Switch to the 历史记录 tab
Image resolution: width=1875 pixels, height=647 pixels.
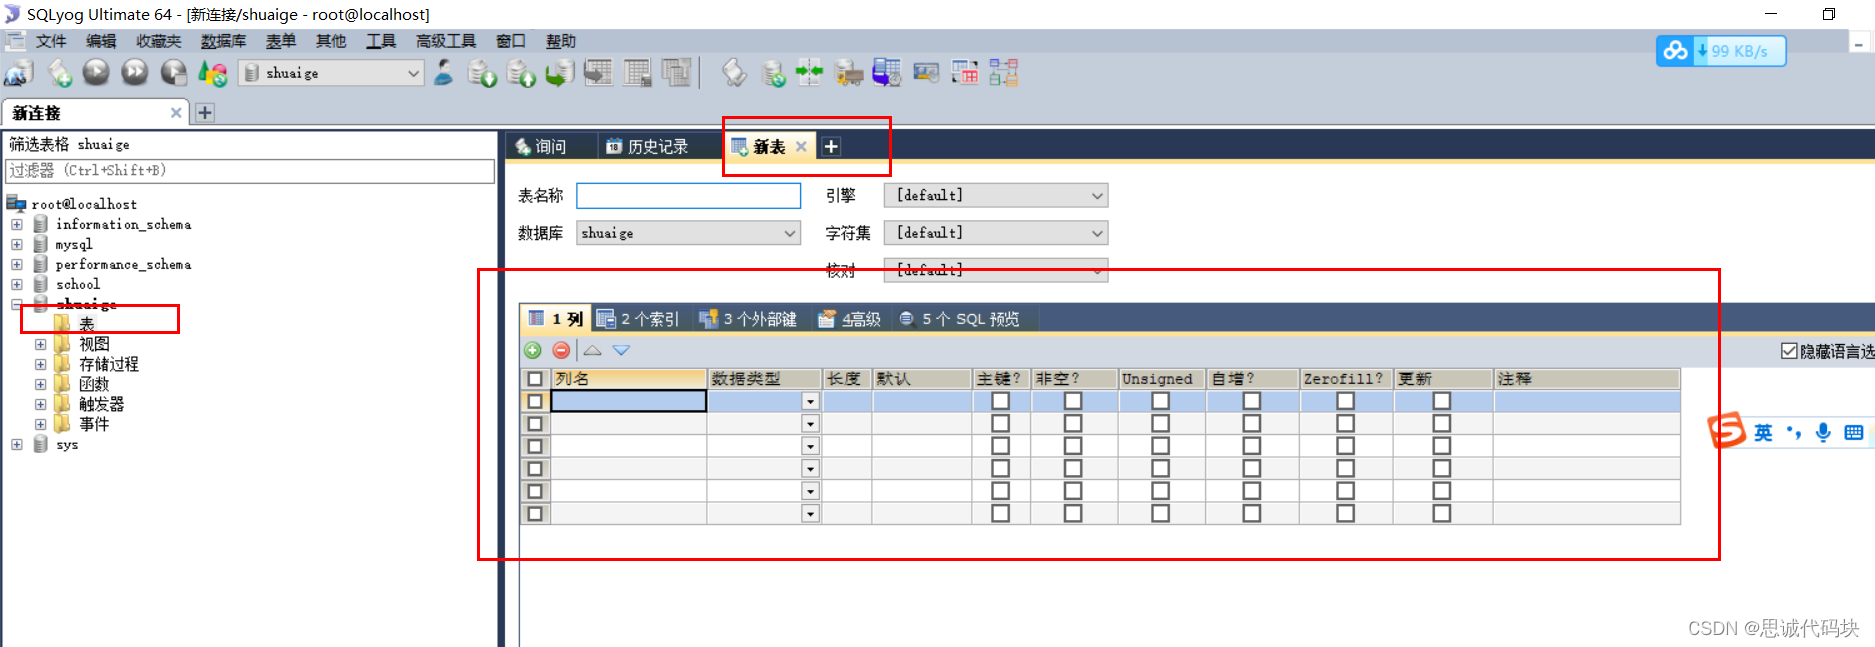[648, 146]
